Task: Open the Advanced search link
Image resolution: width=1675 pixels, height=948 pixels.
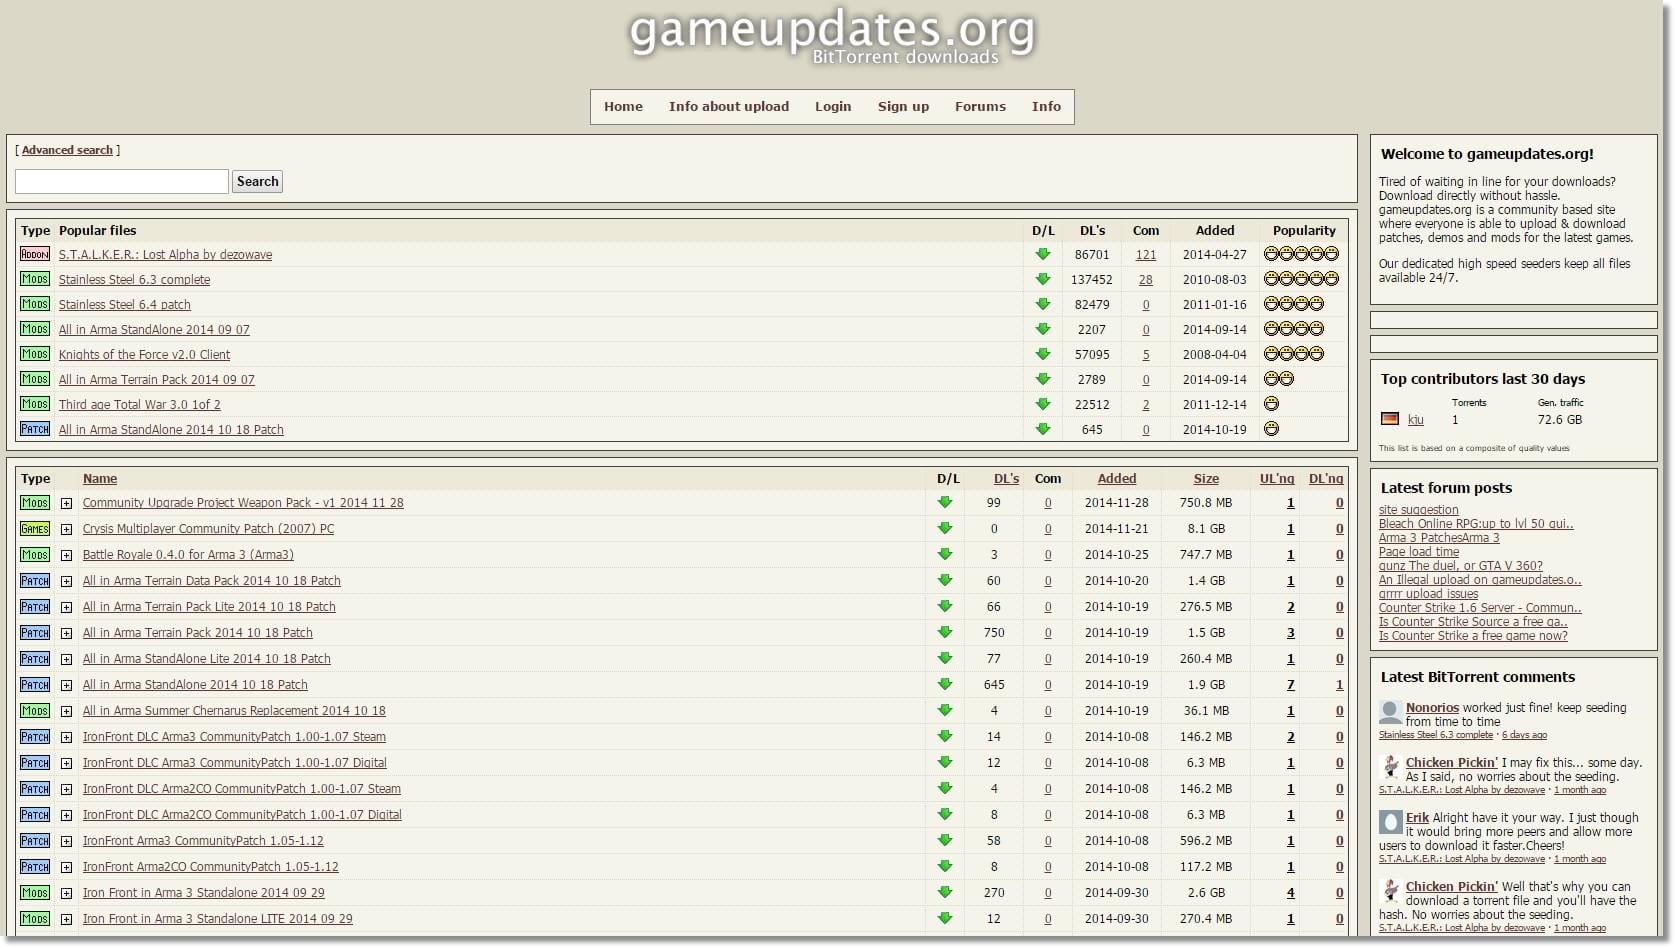Action: tap(67, 150)
